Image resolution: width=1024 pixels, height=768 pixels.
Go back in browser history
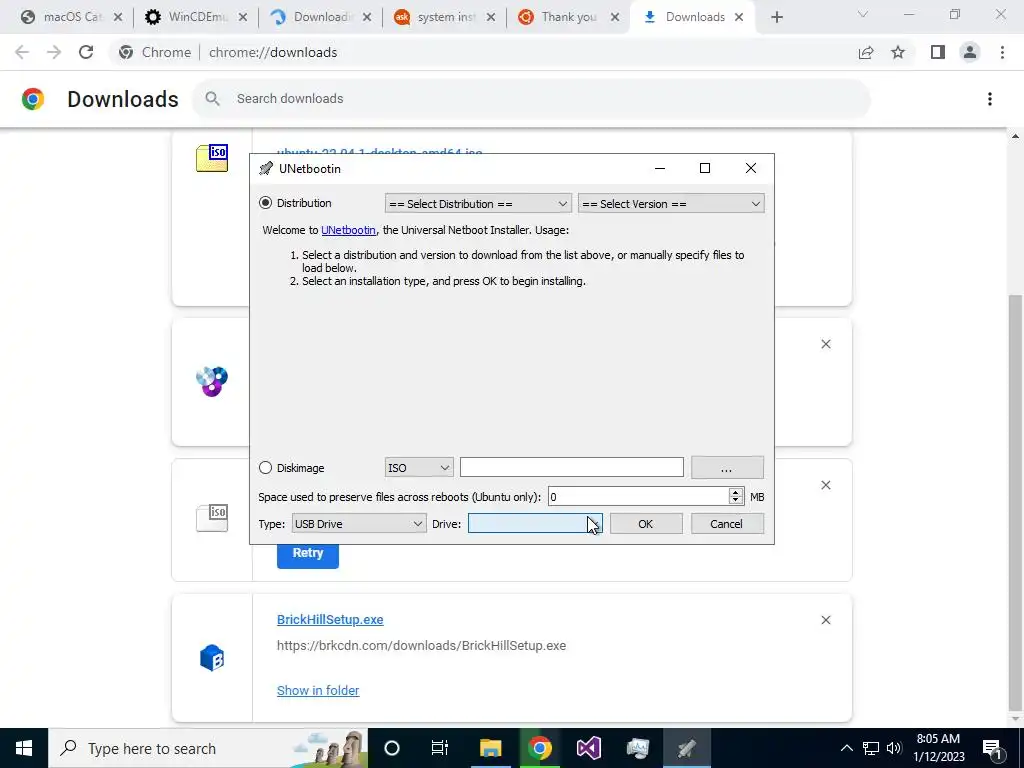22,52
